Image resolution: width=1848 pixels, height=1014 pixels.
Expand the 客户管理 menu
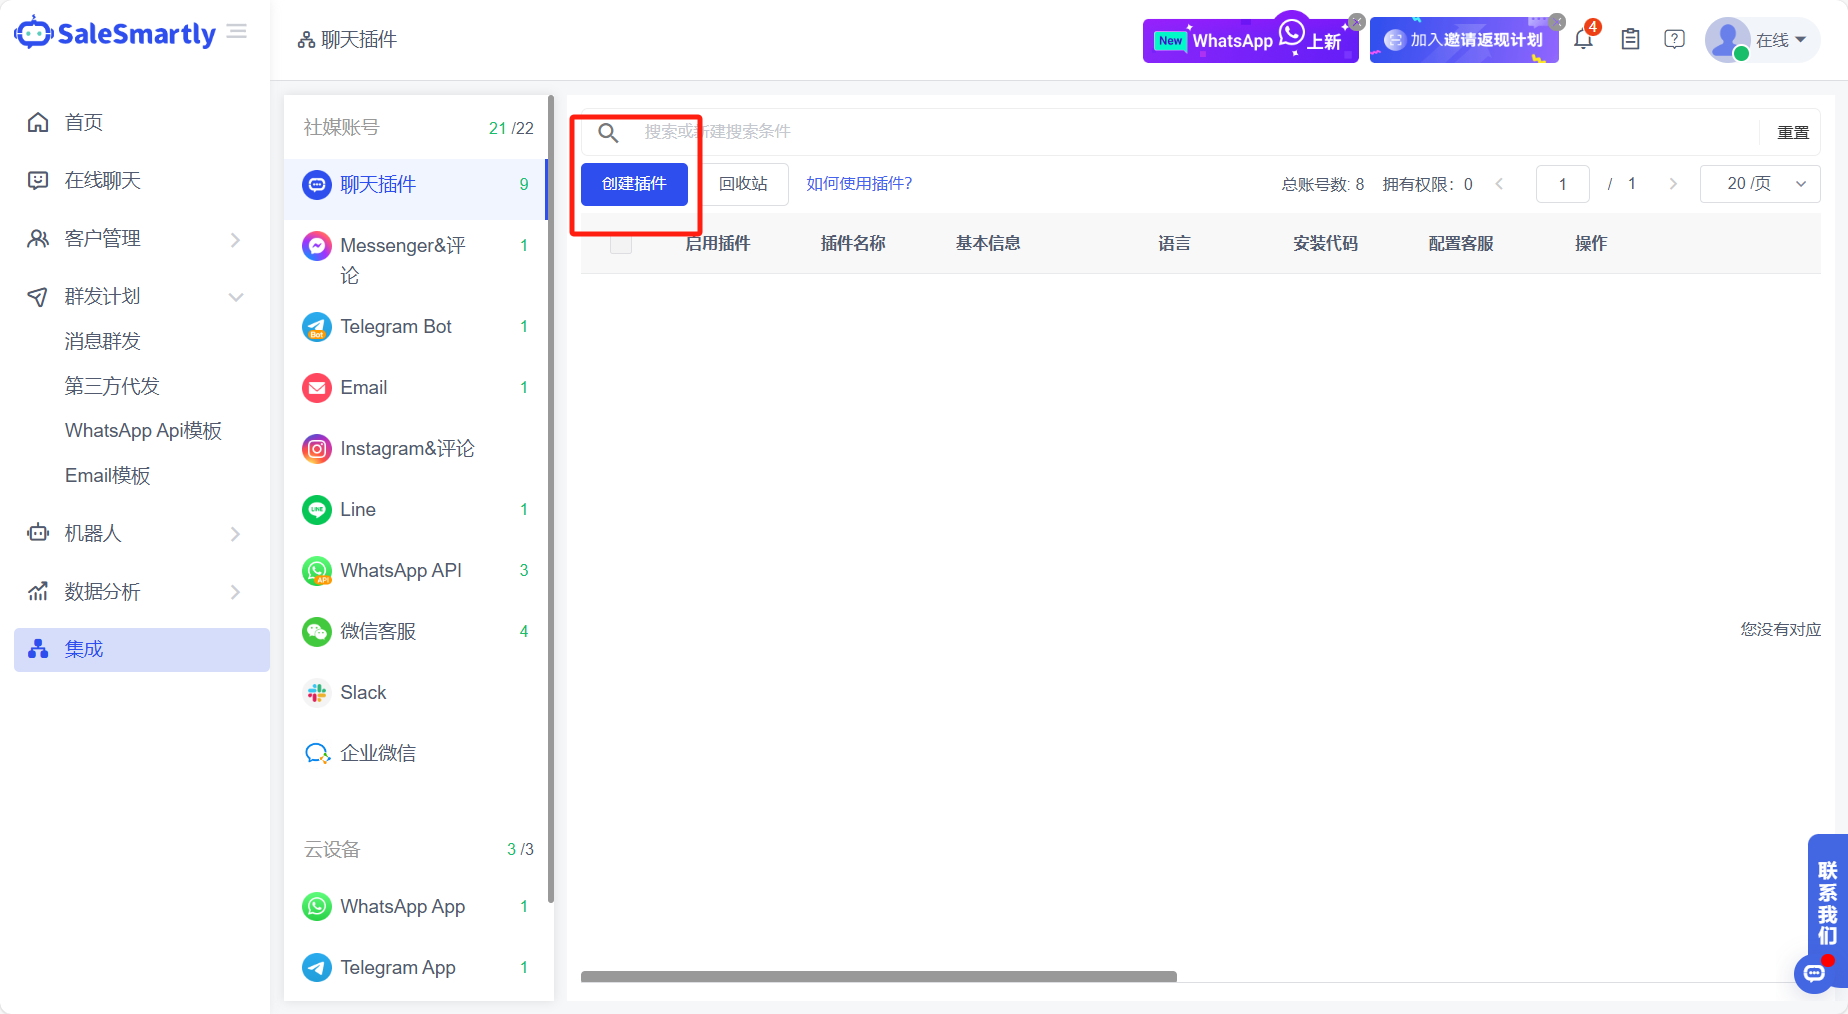click(135, 239)
